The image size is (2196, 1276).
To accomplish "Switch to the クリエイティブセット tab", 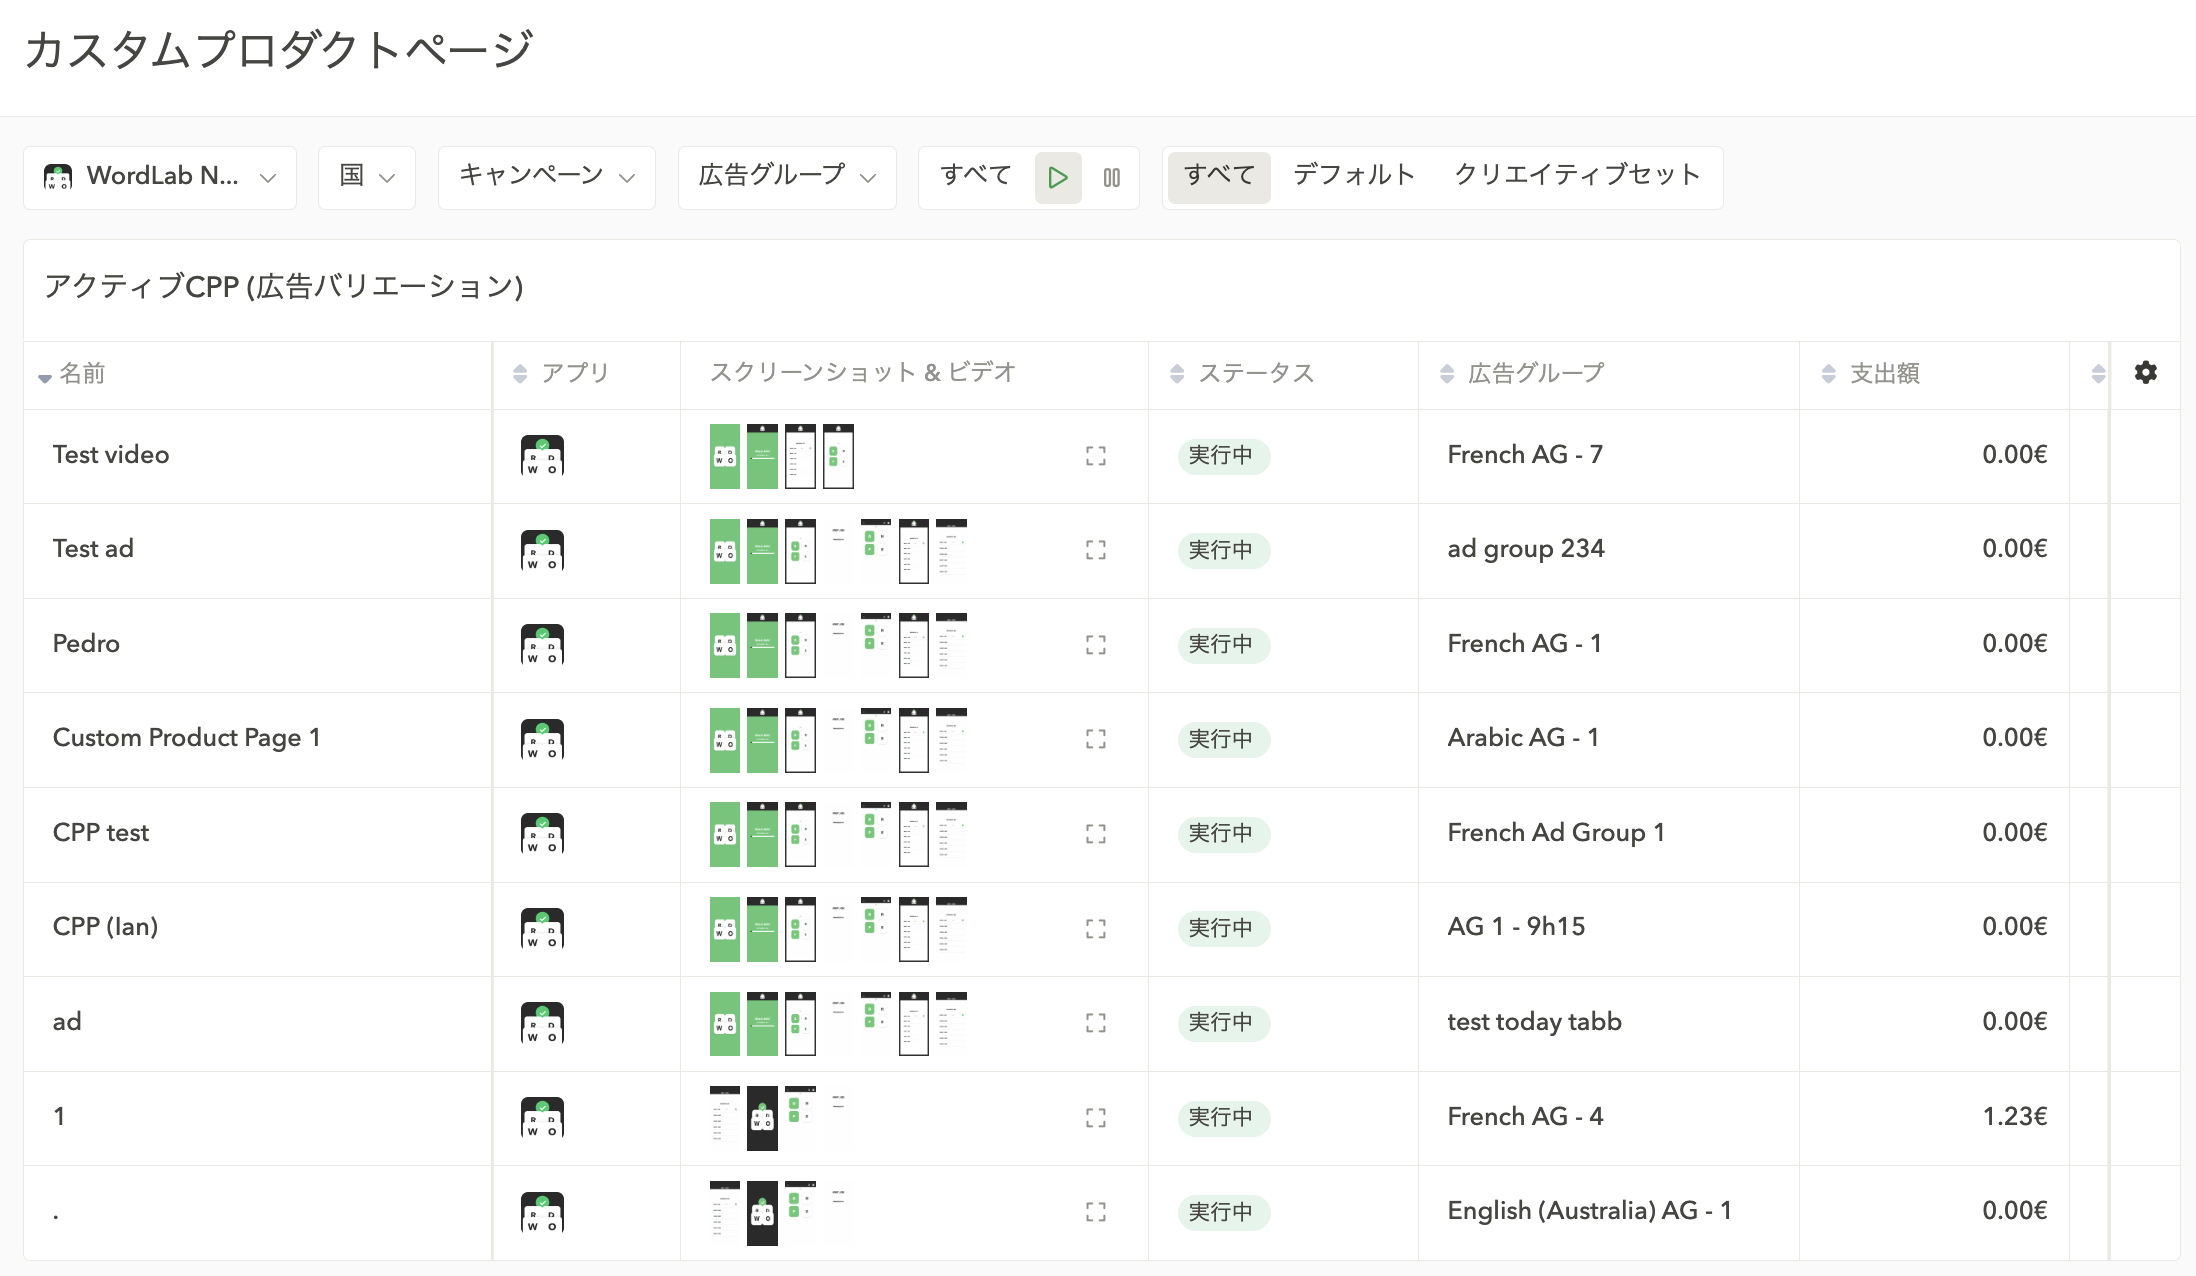I will click(1578, 176).
